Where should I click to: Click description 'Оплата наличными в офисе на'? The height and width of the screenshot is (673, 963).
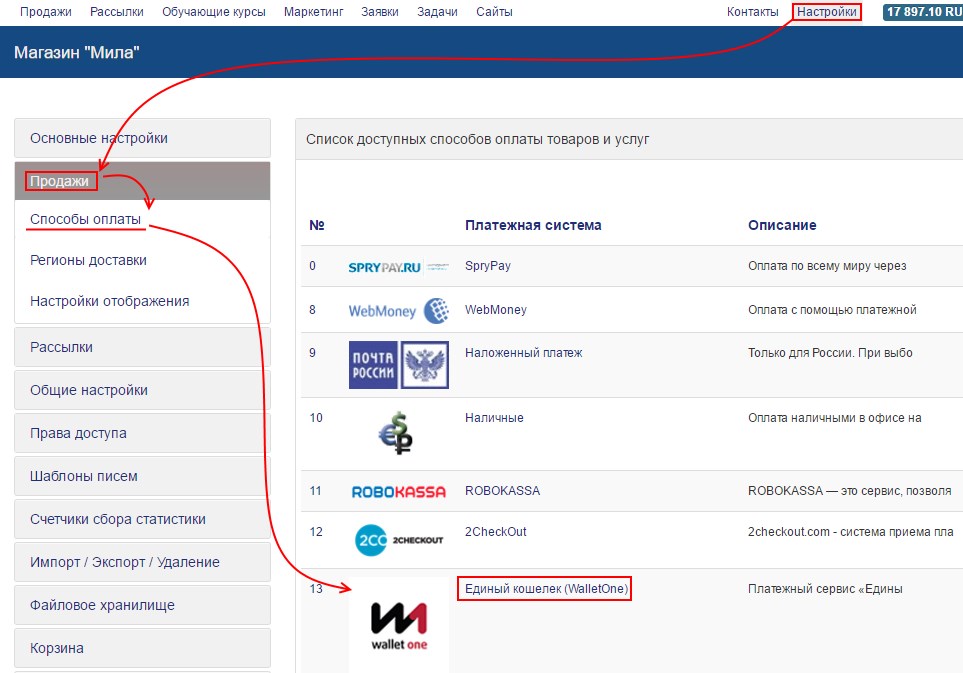point(835,418)
